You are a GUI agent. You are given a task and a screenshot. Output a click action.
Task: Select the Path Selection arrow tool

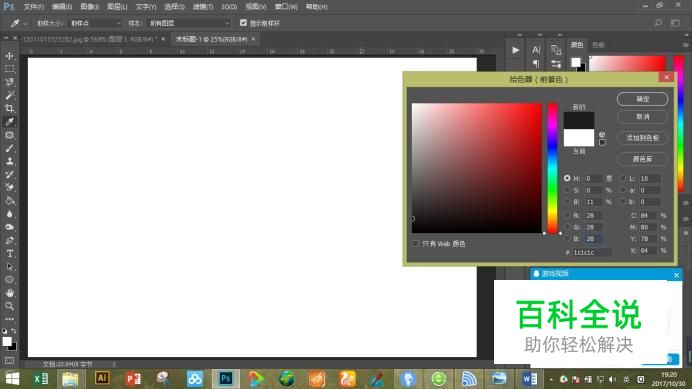pos(9,267)
